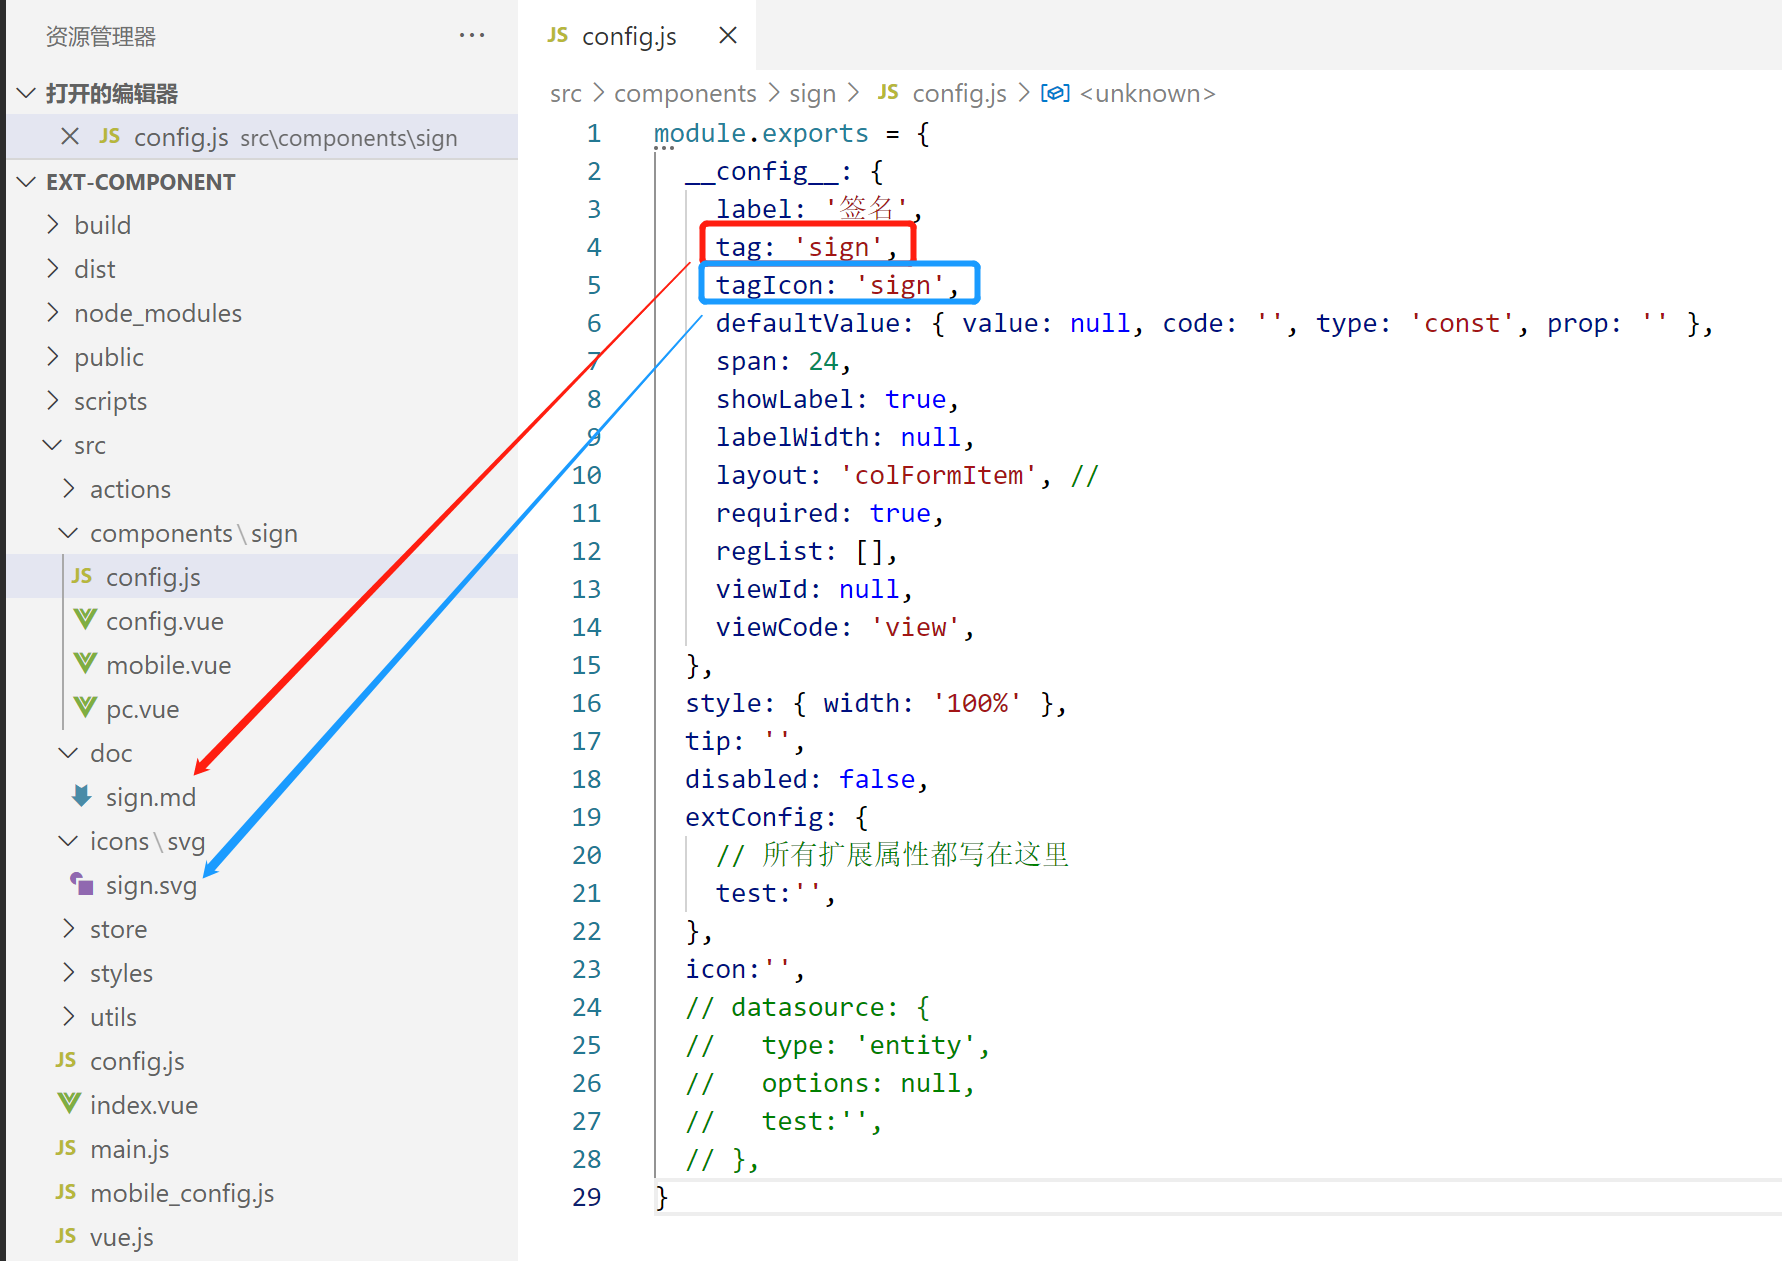
Task: Click the Vue icon next to pc.vue
Action: (86, 709)
